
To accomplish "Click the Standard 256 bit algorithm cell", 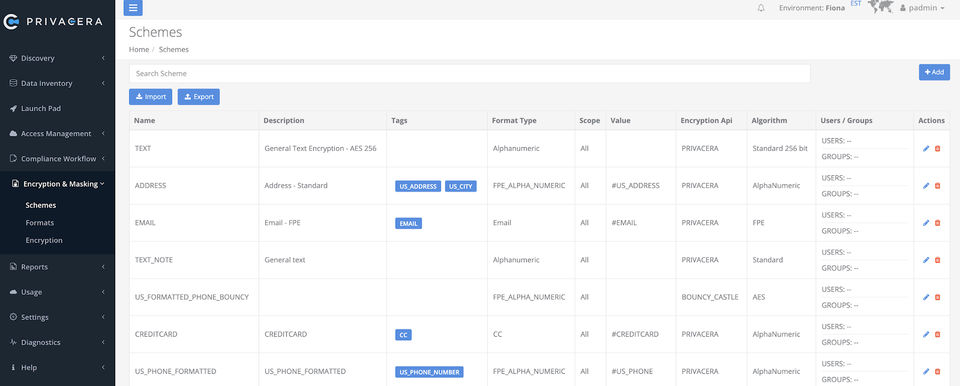I will pos(780,149).
